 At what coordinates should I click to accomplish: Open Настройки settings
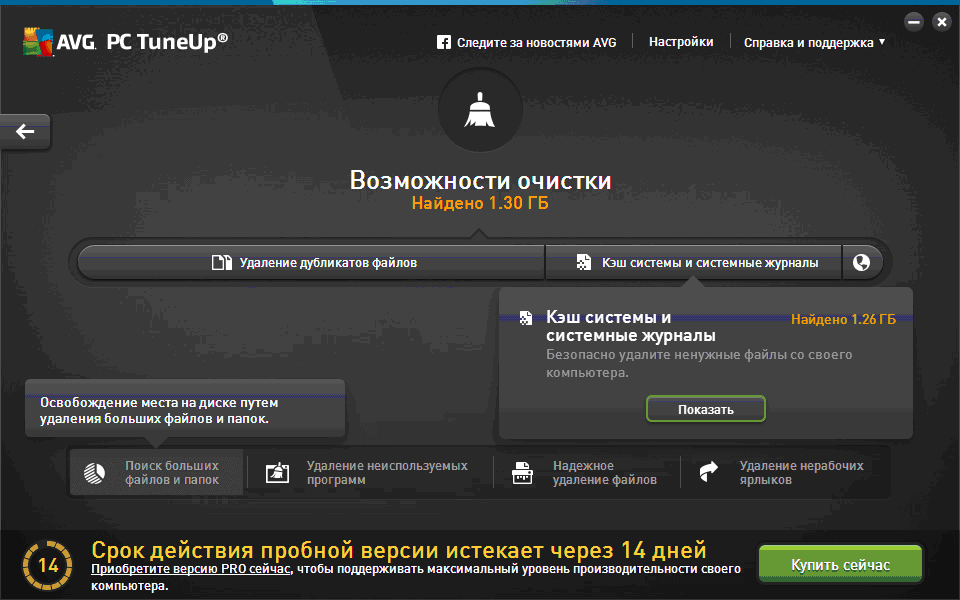pos(681,42)
